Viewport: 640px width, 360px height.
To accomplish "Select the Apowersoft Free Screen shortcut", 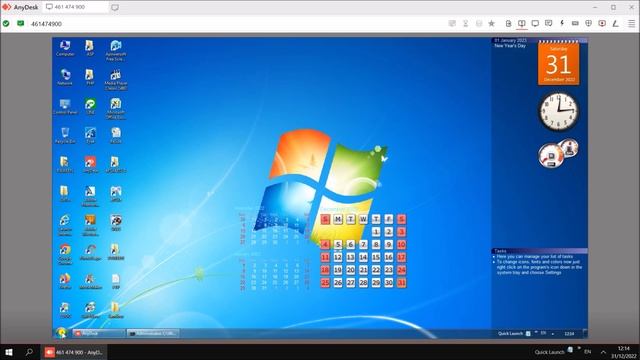I will coord(116,51).
